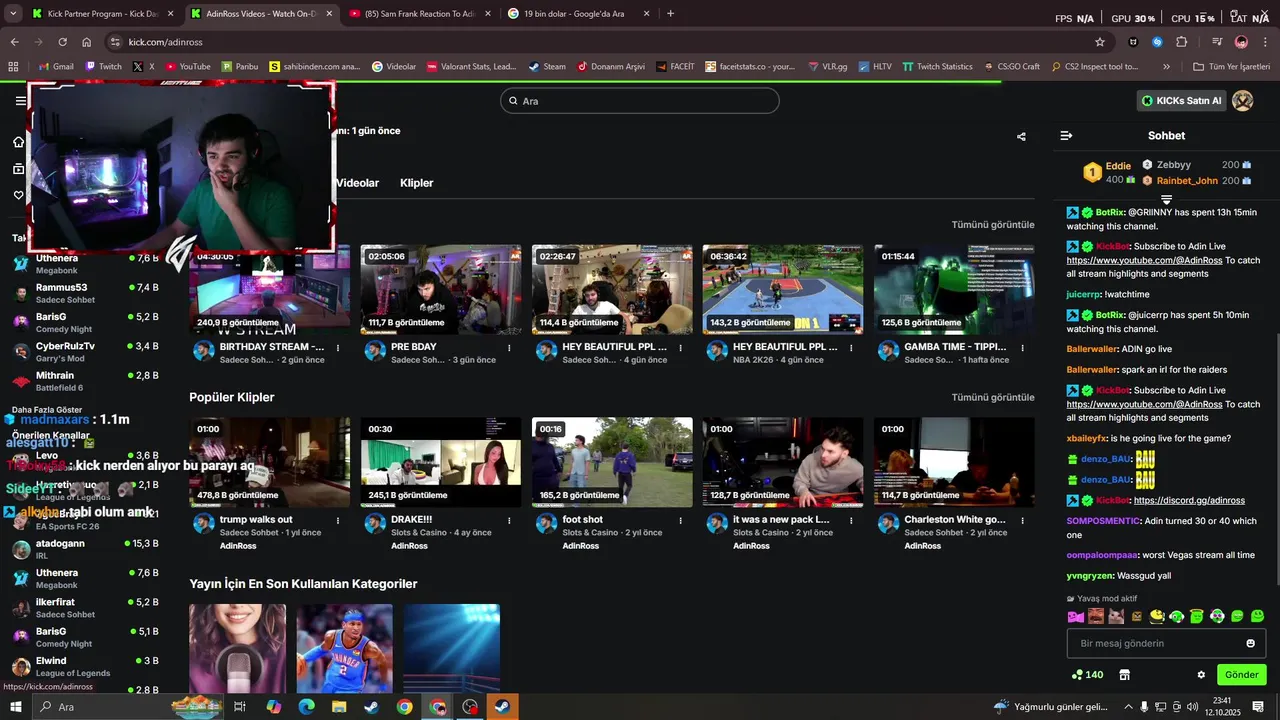
Task: Open options for GAMBA TIME video
Action: coord(1022,348)
